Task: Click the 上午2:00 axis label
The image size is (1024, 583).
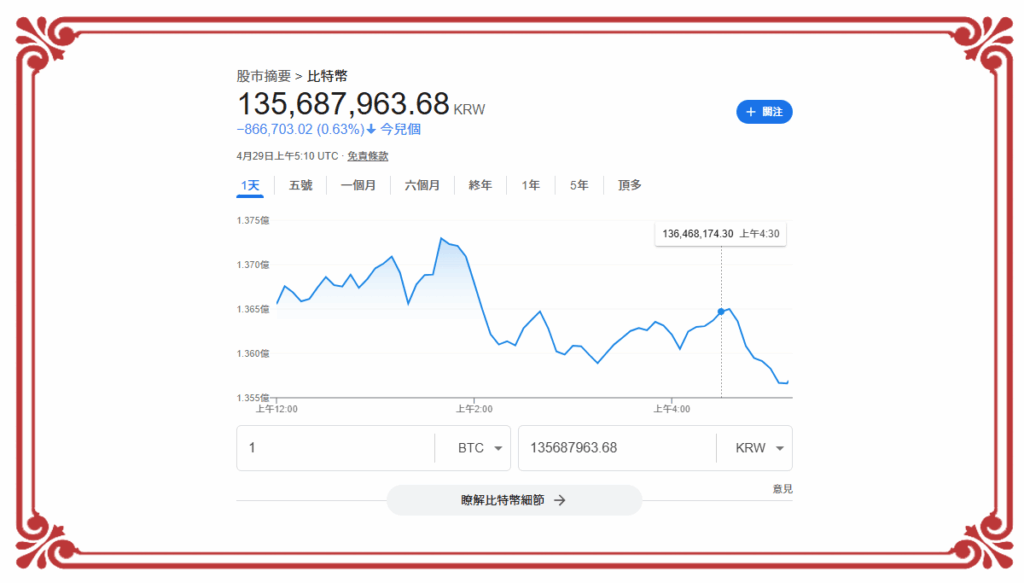Action: [474, 409]
